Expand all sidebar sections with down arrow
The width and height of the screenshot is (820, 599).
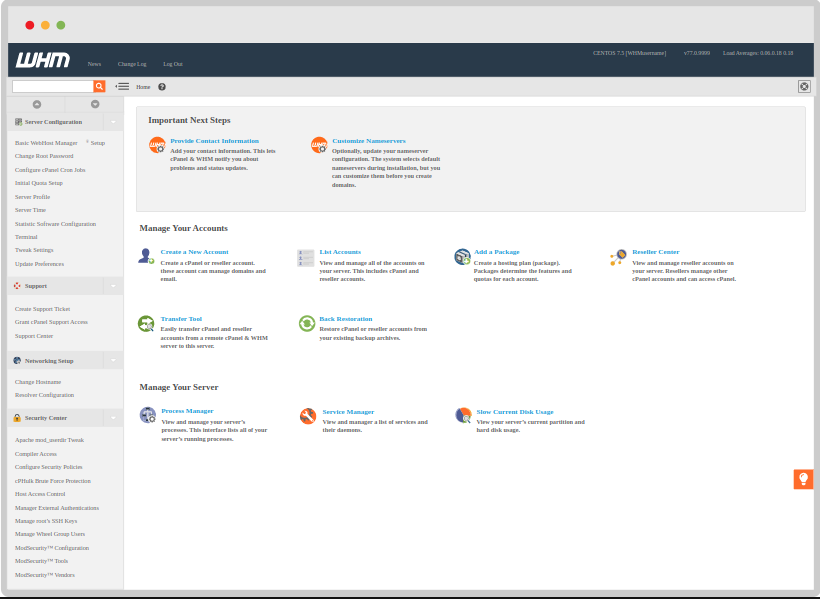pos(95,104)
